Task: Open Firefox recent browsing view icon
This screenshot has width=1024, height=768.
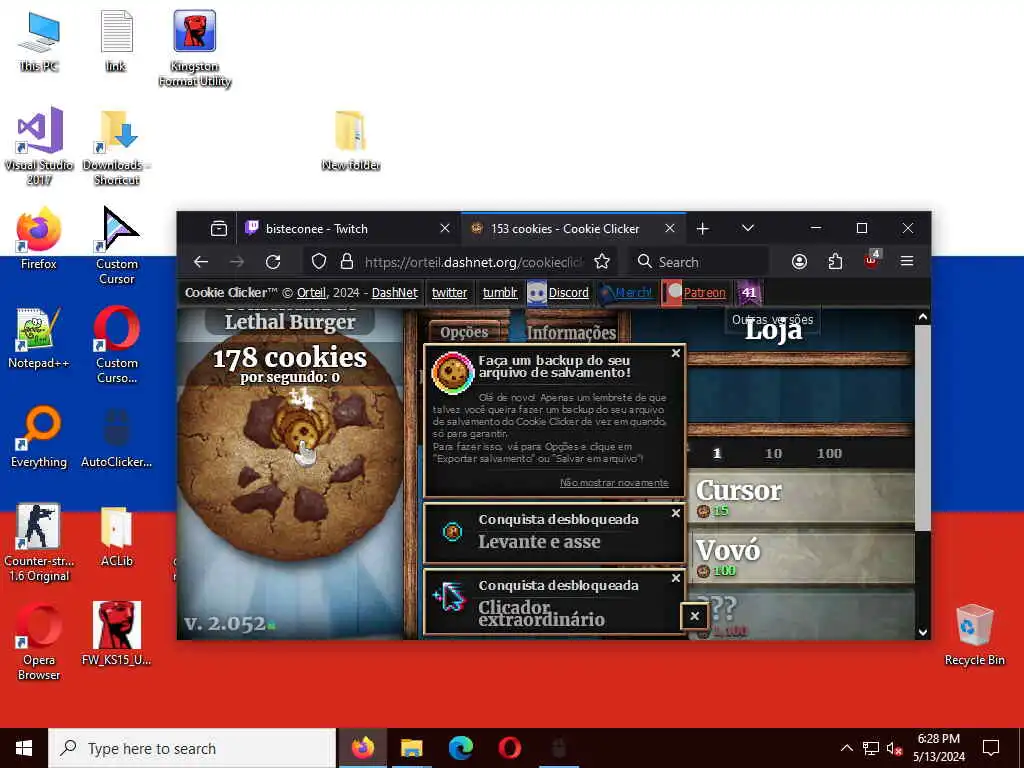Action: pyautogui.click(x=219, y=229)
